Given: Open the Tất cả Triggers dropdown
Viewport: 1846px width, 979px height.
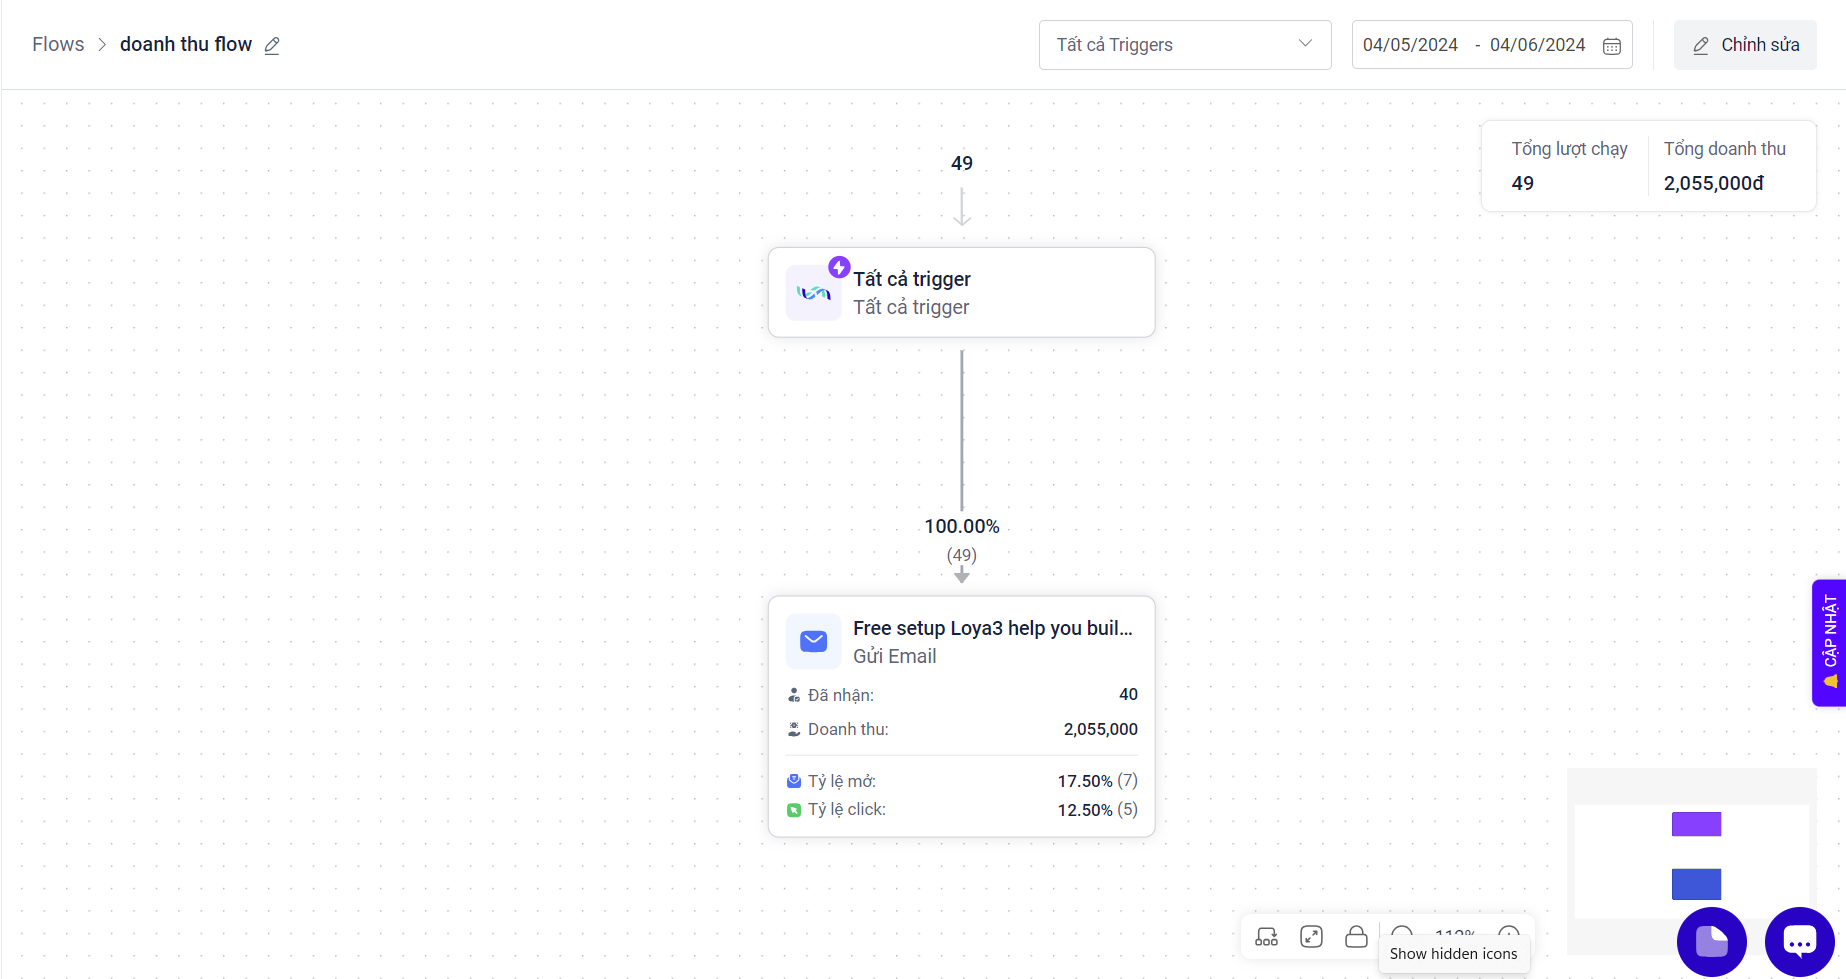Looking at the screenshot, I should pyautogui.click(x=1184, y=45).
